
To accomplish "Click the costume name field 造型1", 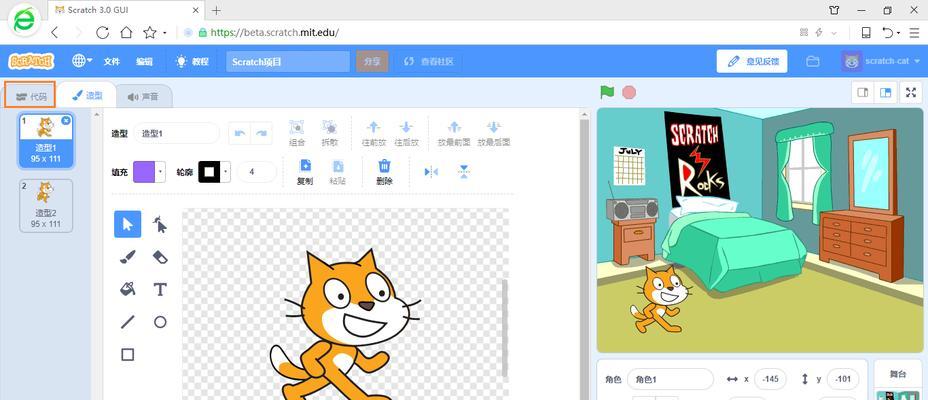I will tap(176, 134).
